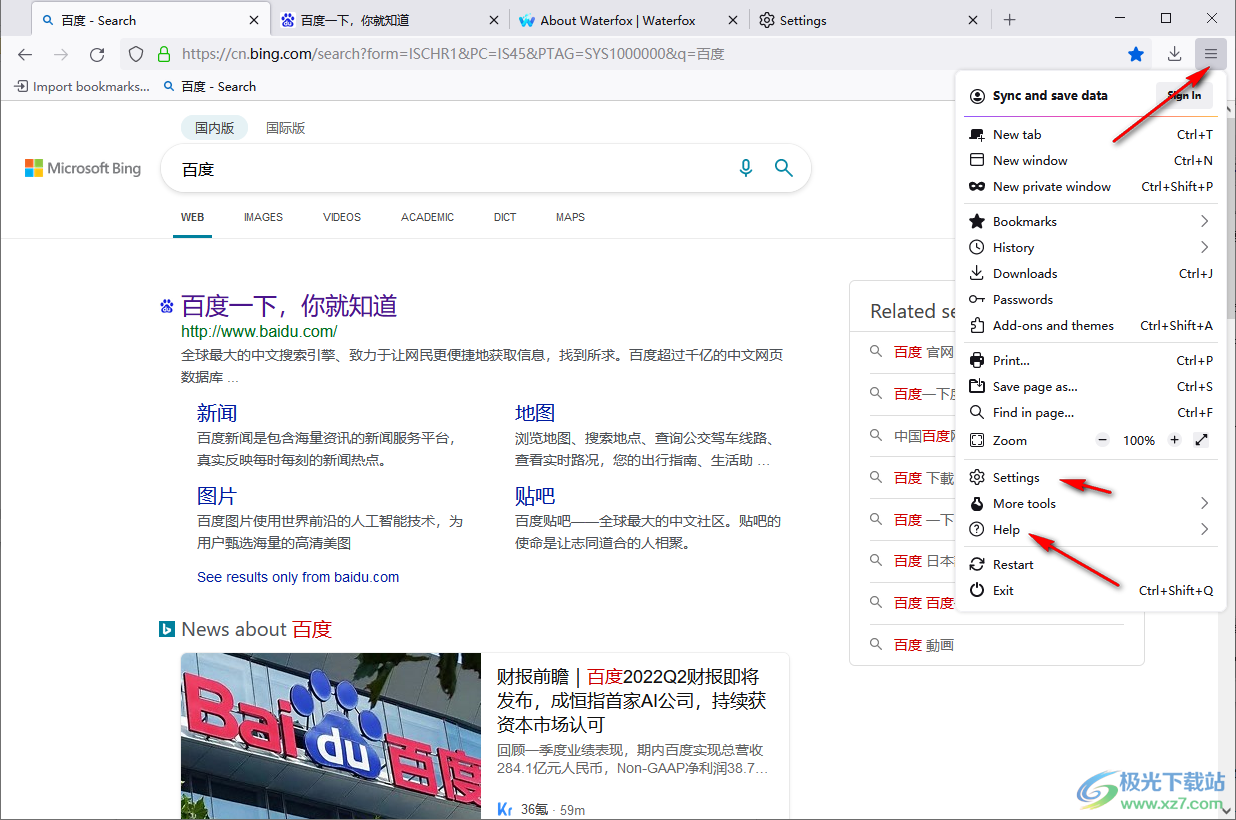Switch to About Waterfox tab
The width and height of the screenshot is (1236, 820).
(x=630, y=20)
